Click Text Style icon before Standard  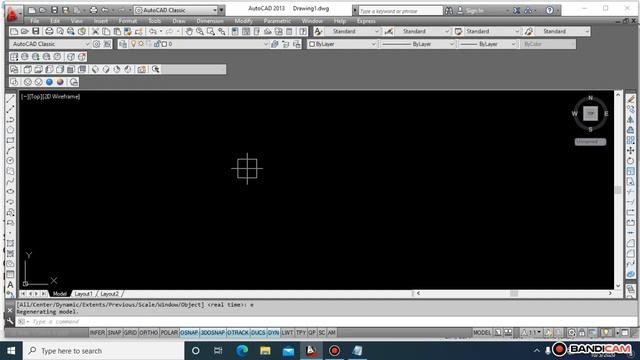pos(318,31)
